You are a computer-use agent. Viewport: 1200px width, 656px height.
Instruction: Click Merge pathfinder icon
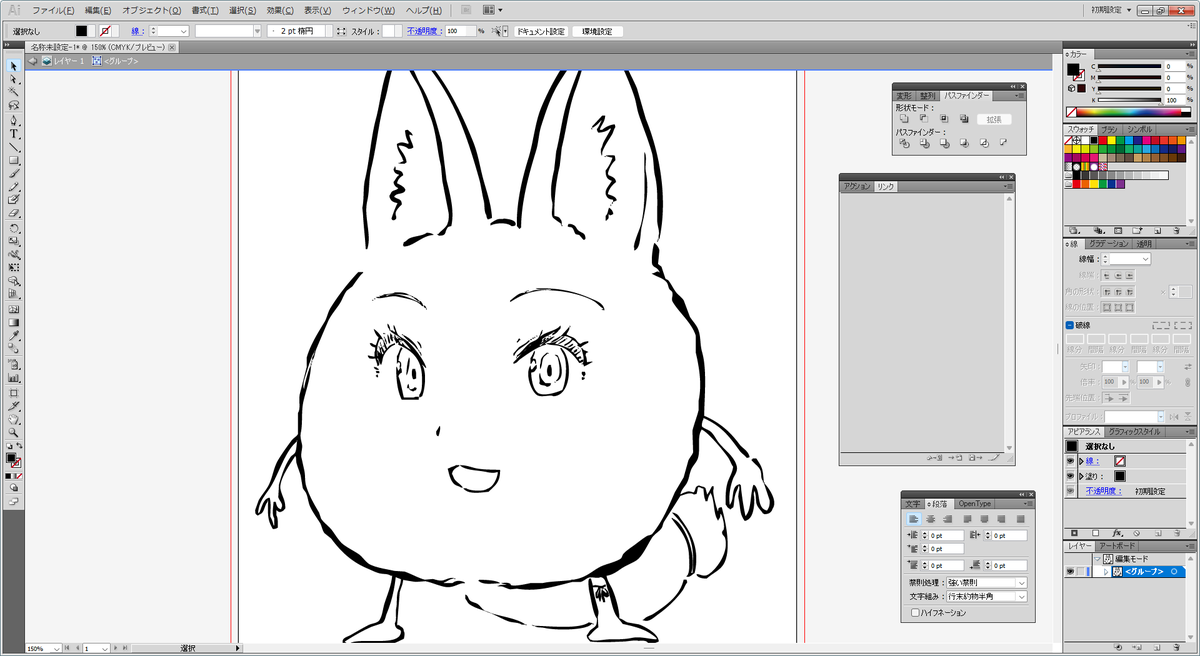click(x=945, y=143)
